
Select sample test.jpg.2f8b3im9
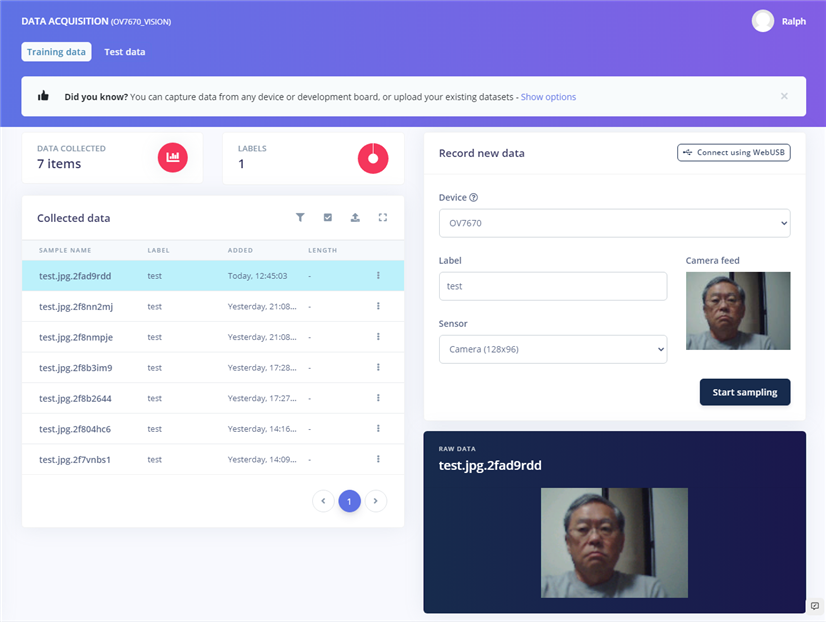pyautogui.click(x=213, y=367)
